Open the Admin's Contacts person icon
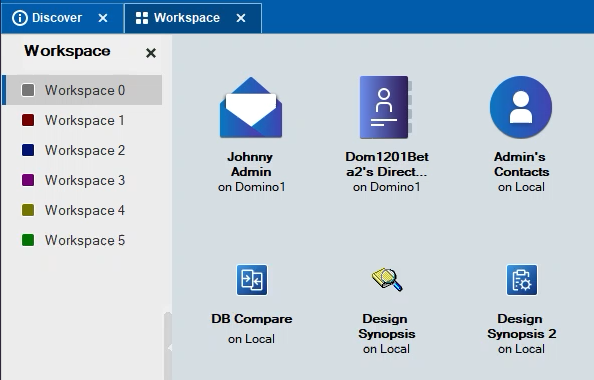The height and width of the screenshot is (380, 594). 521,107
